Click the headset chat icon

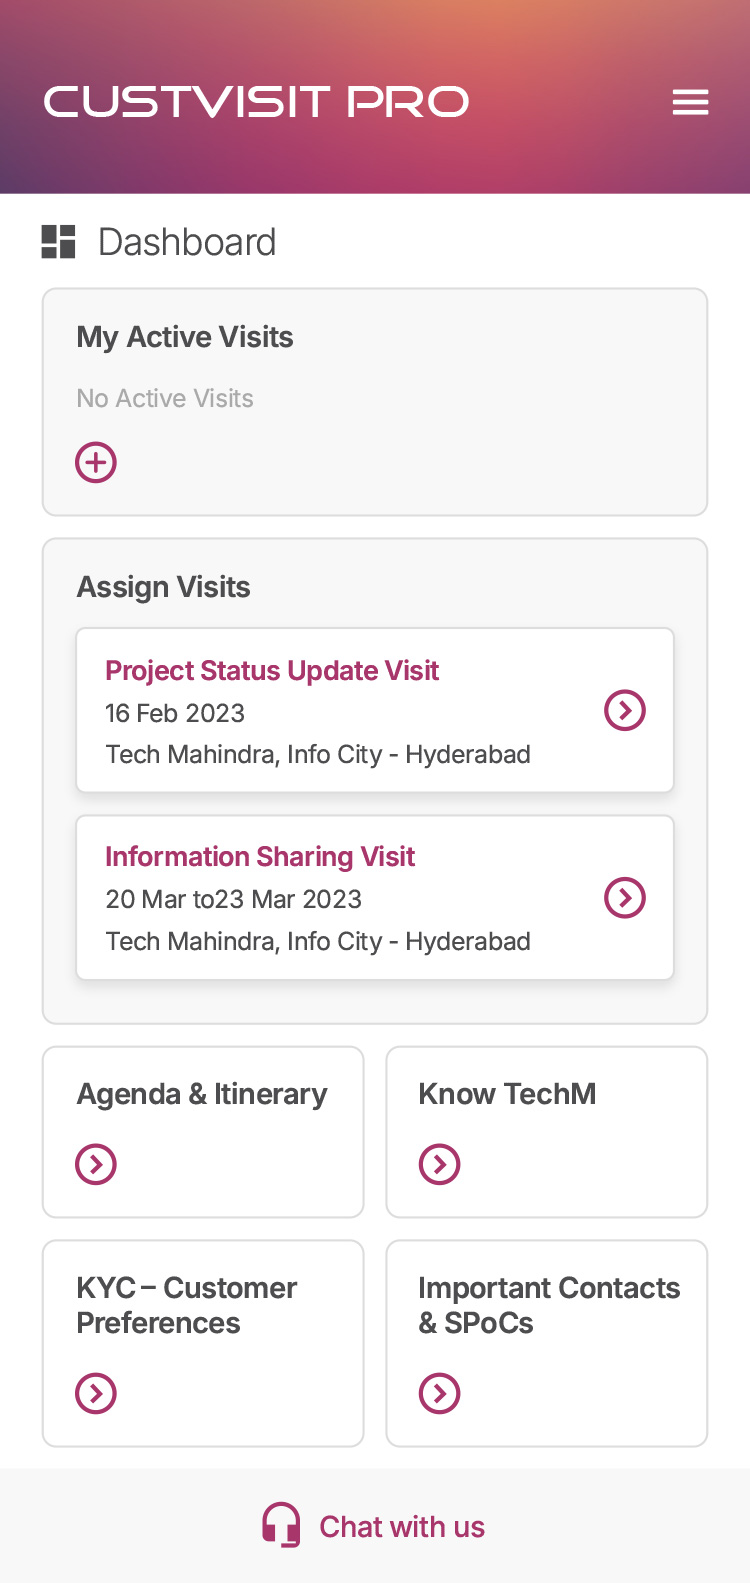281,1526
